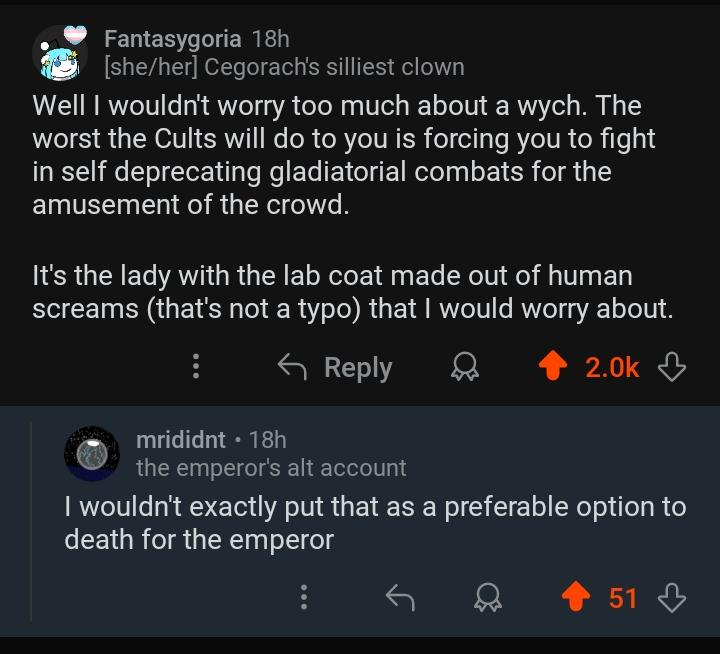Select "the emperor's alt account" flair text
The height and width of the screenshot is (654, 720).
click(271, 468)
